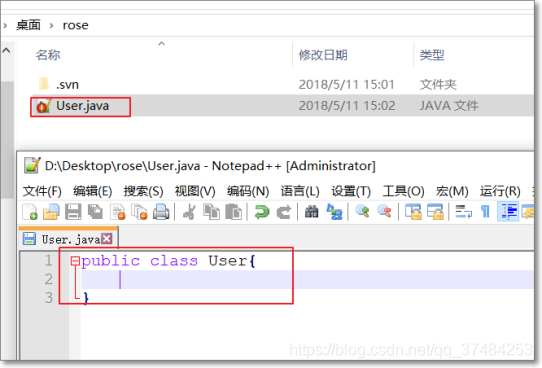Click the Cut scissors icon
The image size is (542, 368).
point(189,211)
